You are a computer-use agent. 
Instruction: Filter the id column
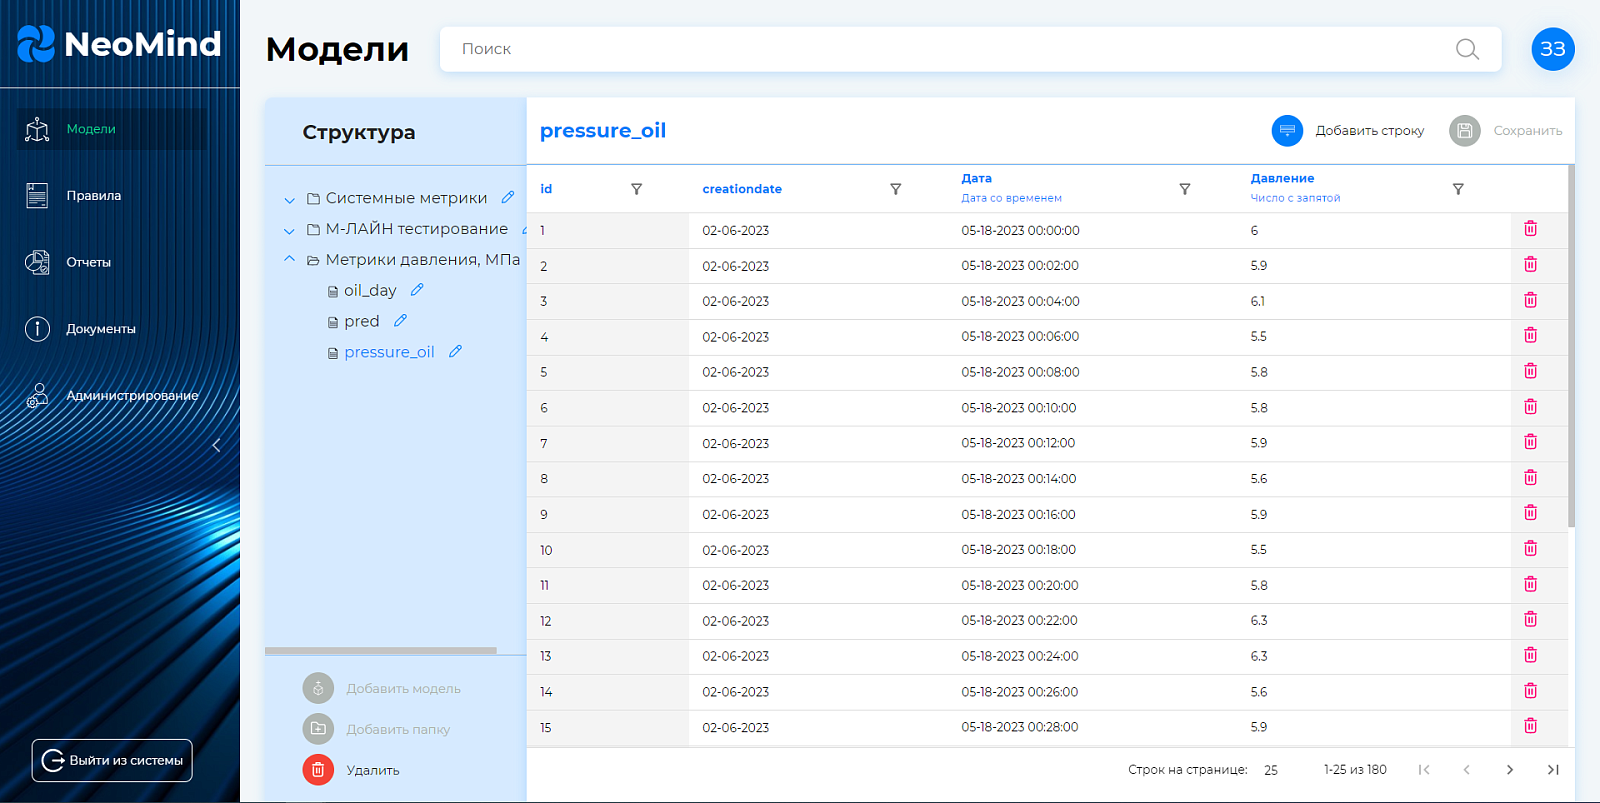(x=636, y=189)
